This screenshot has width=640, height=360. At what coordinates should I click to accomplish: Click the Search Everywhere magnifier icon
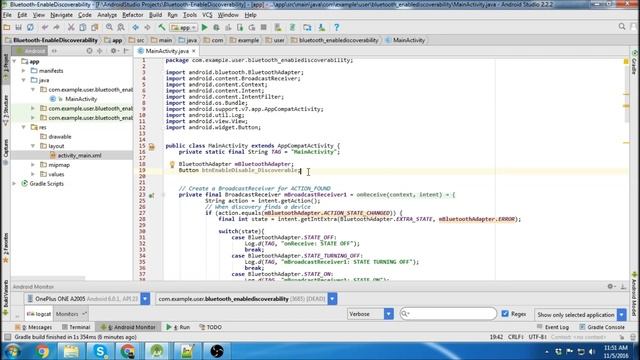pyautogui.click(x=622, y=27)
